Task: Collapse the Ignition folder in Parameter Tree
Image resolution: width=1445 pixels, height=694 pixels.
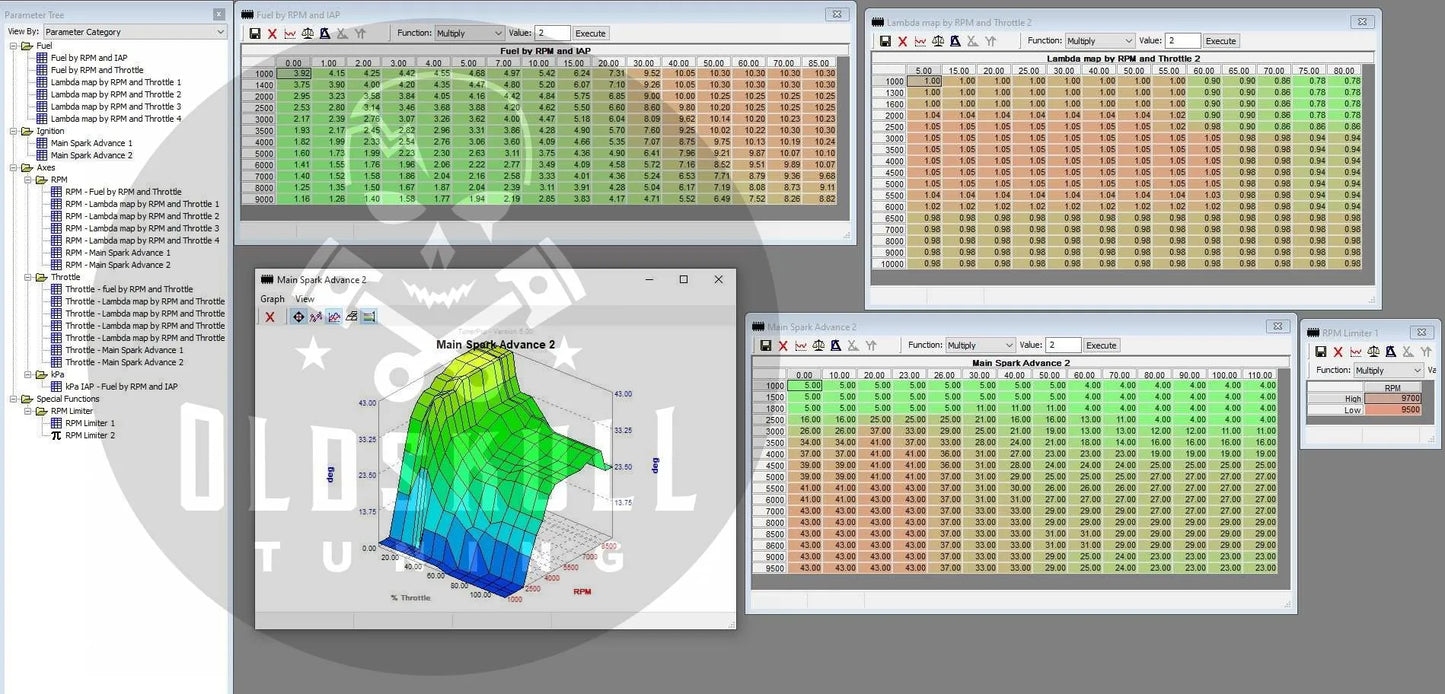Action: 13,131
